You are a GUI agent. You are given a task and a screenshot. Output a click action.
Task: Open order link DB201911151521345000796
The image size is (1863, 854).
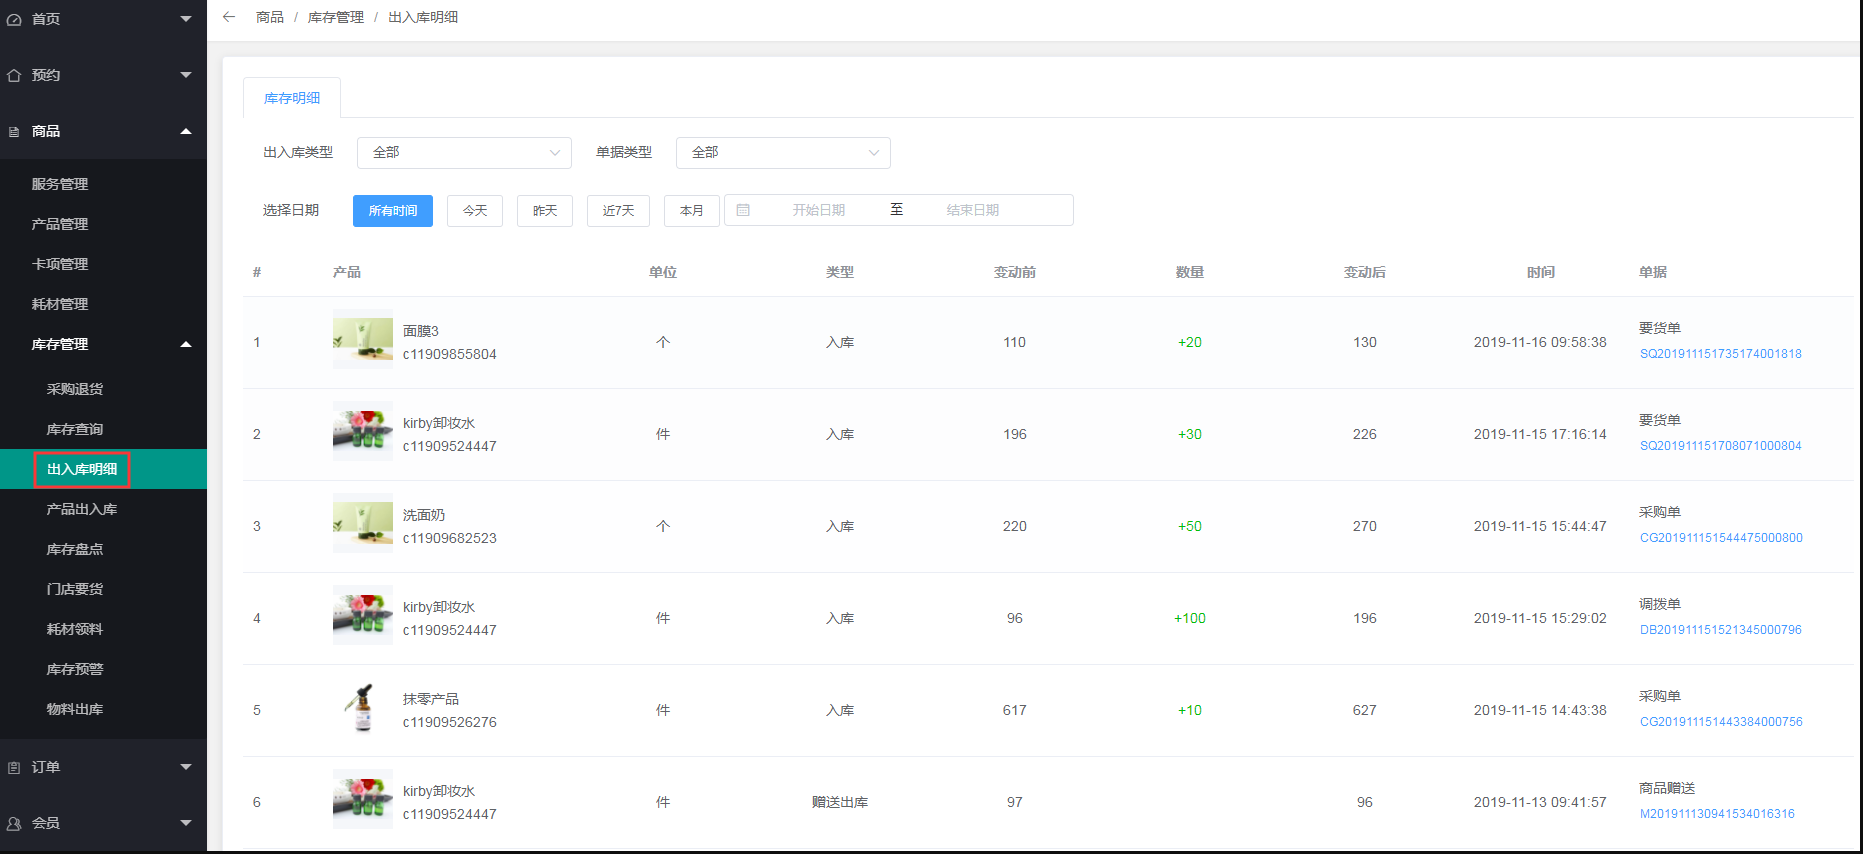tap(1721, 630)
